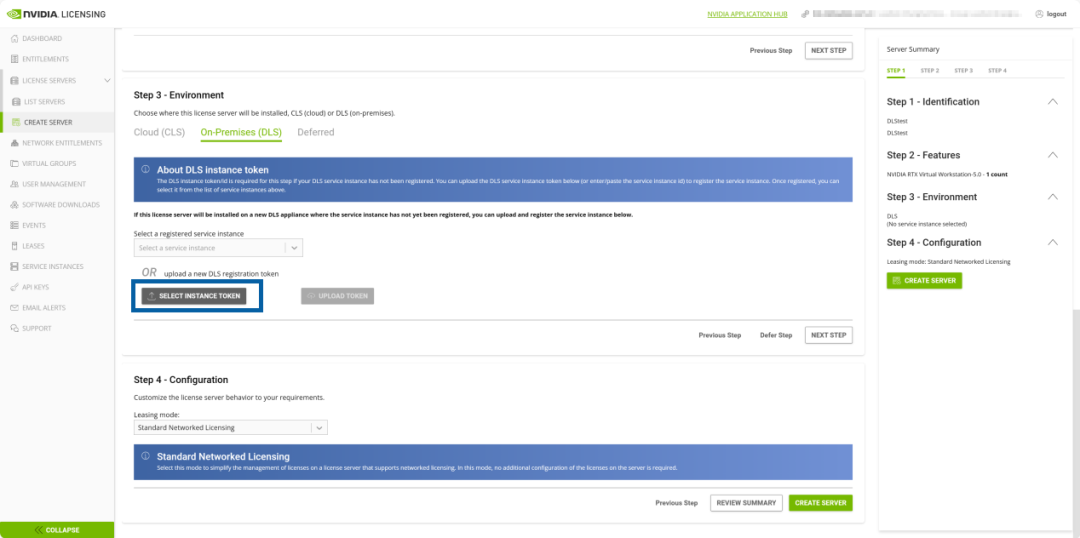Select Step 1 tab in Server Summary
Viewport: 1080px width, 538px height.
coord(896,71)
